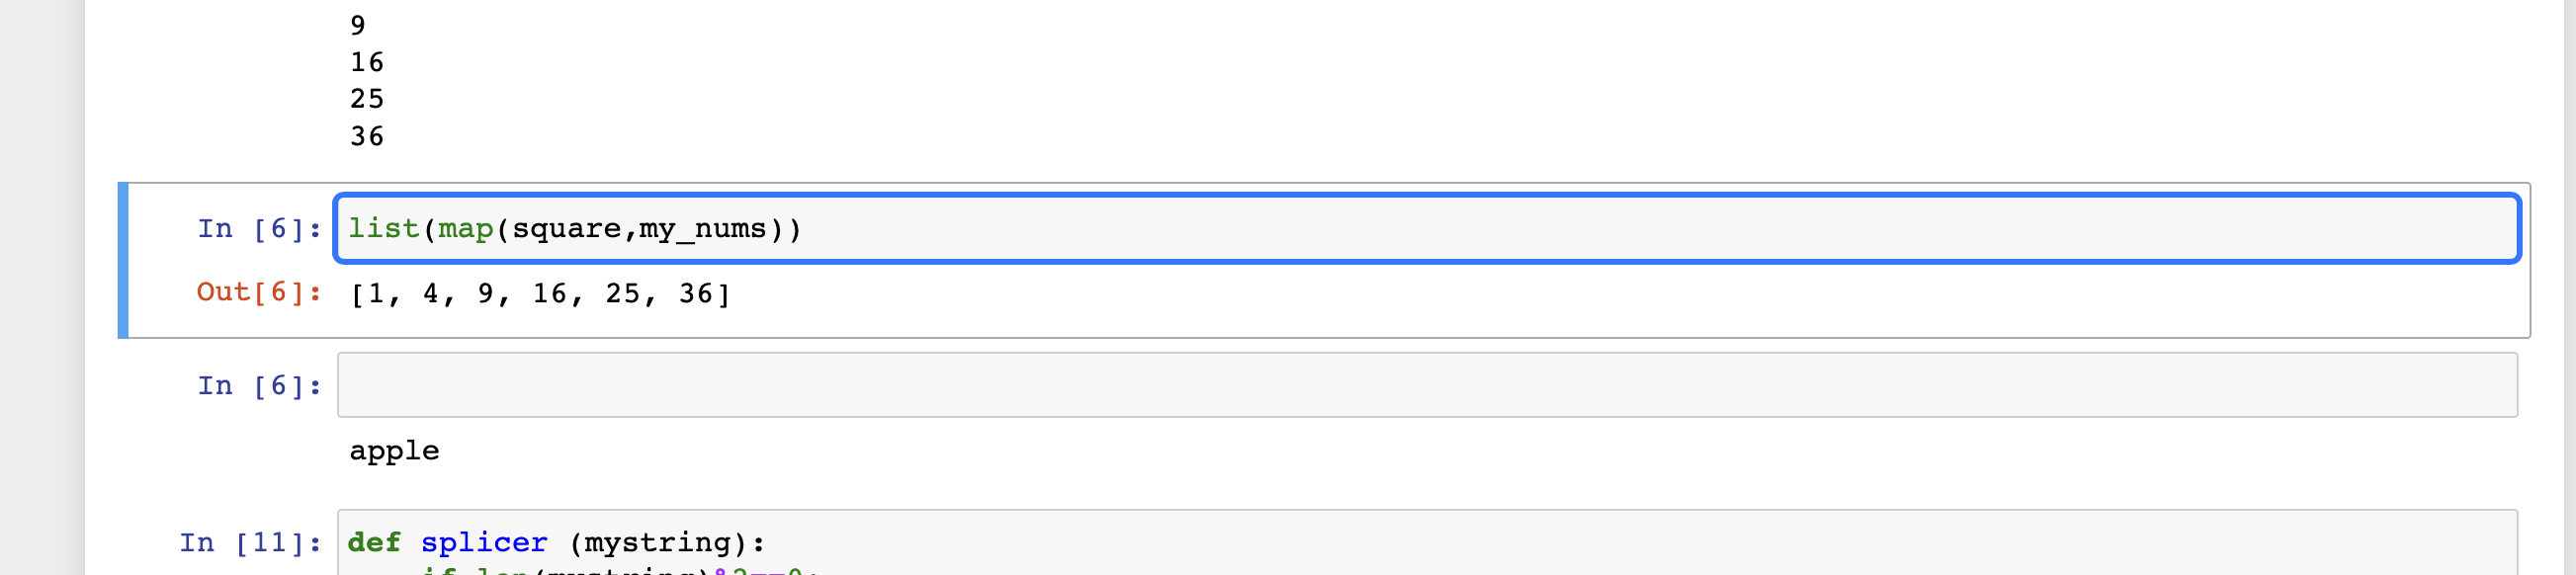Click 'square' in the map call

tap(567, 229)
